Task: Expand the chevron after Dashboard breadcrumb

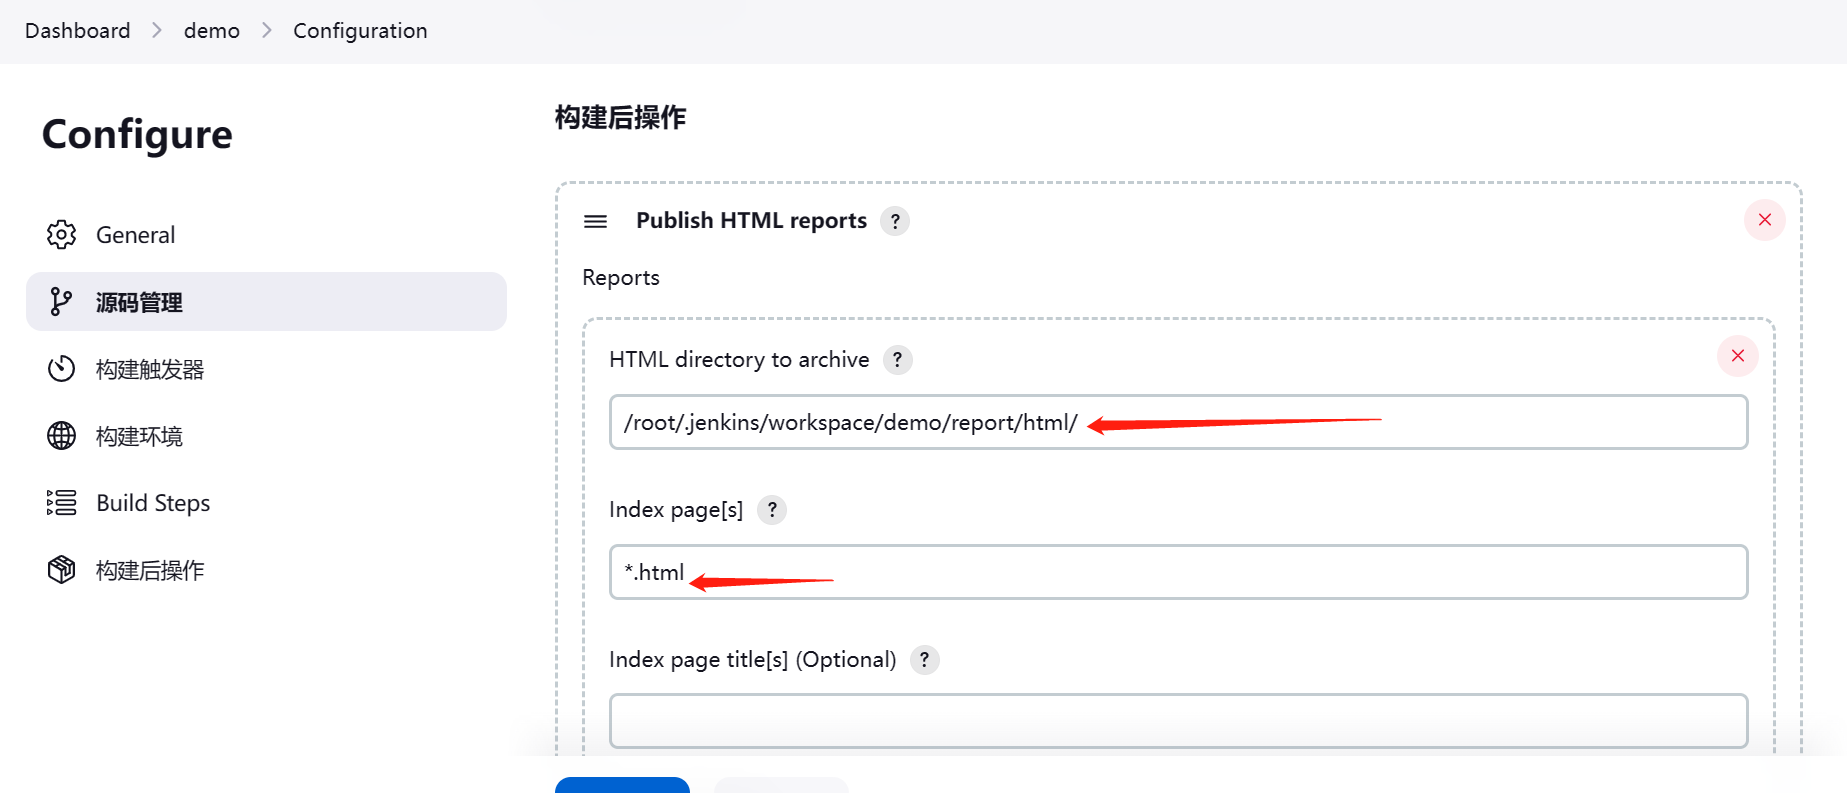Action: [x=157, y=31]
